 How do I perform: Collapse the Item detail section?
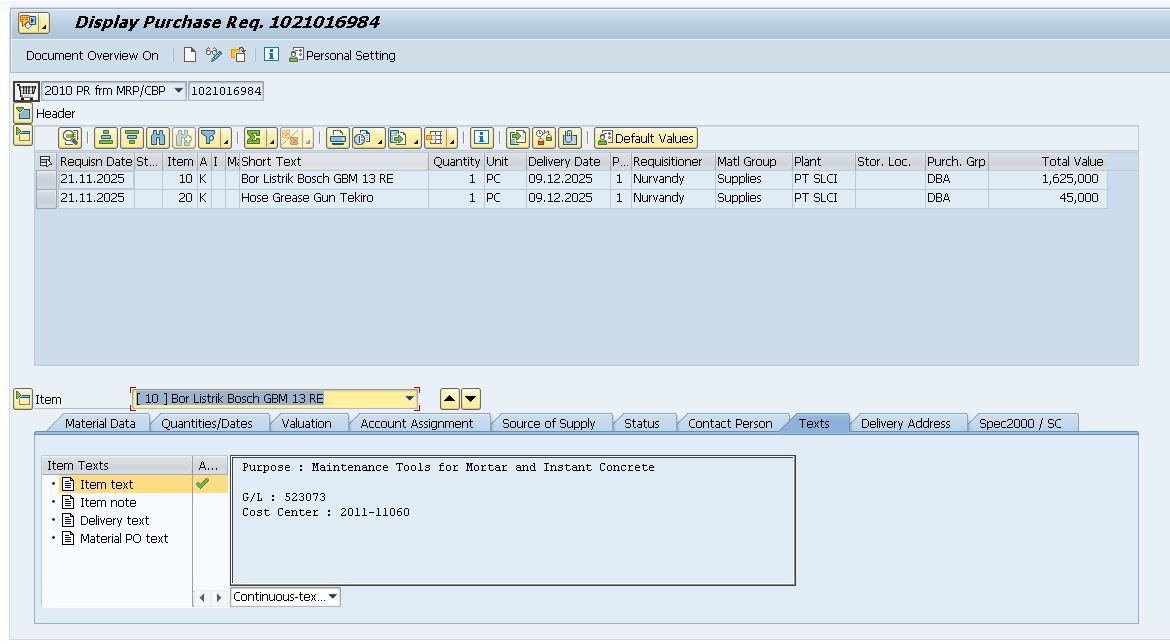(23, 399)
